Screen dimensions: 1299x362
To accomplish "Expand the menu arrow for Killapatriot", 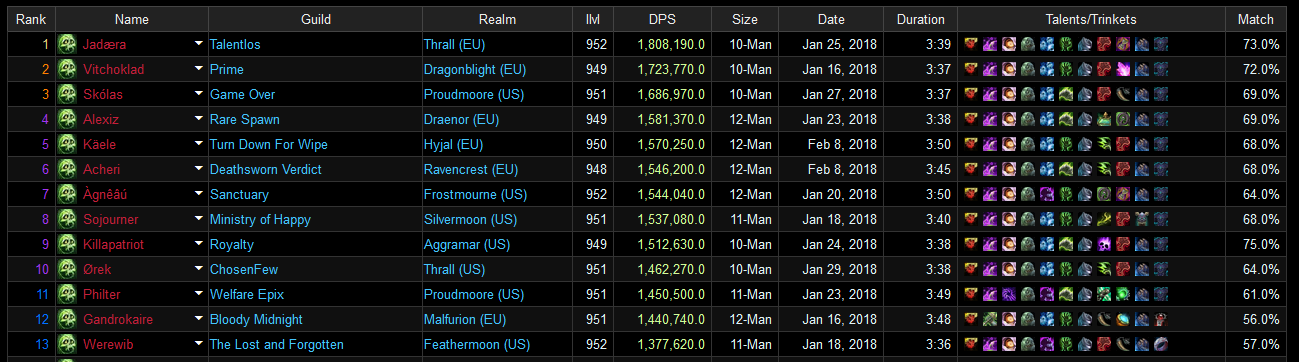I will (x=198, y=244).
